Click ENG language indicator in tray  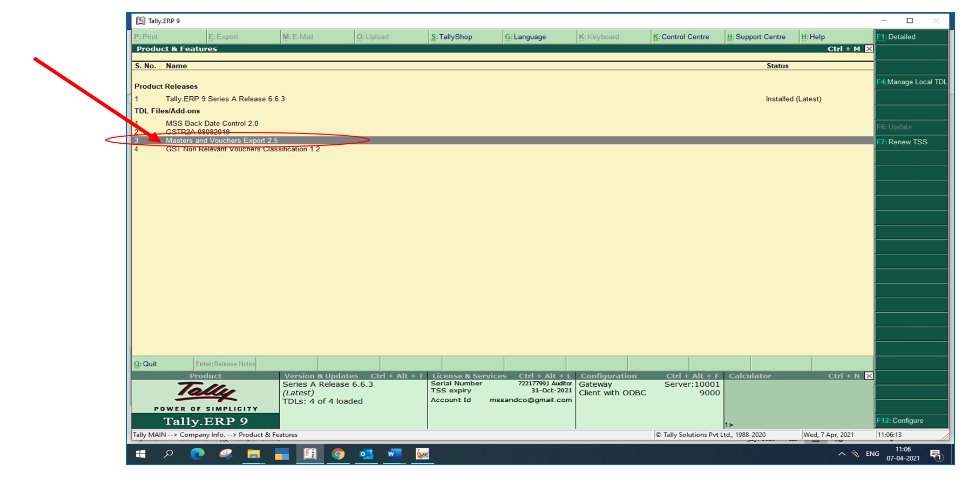coord(872,454)
